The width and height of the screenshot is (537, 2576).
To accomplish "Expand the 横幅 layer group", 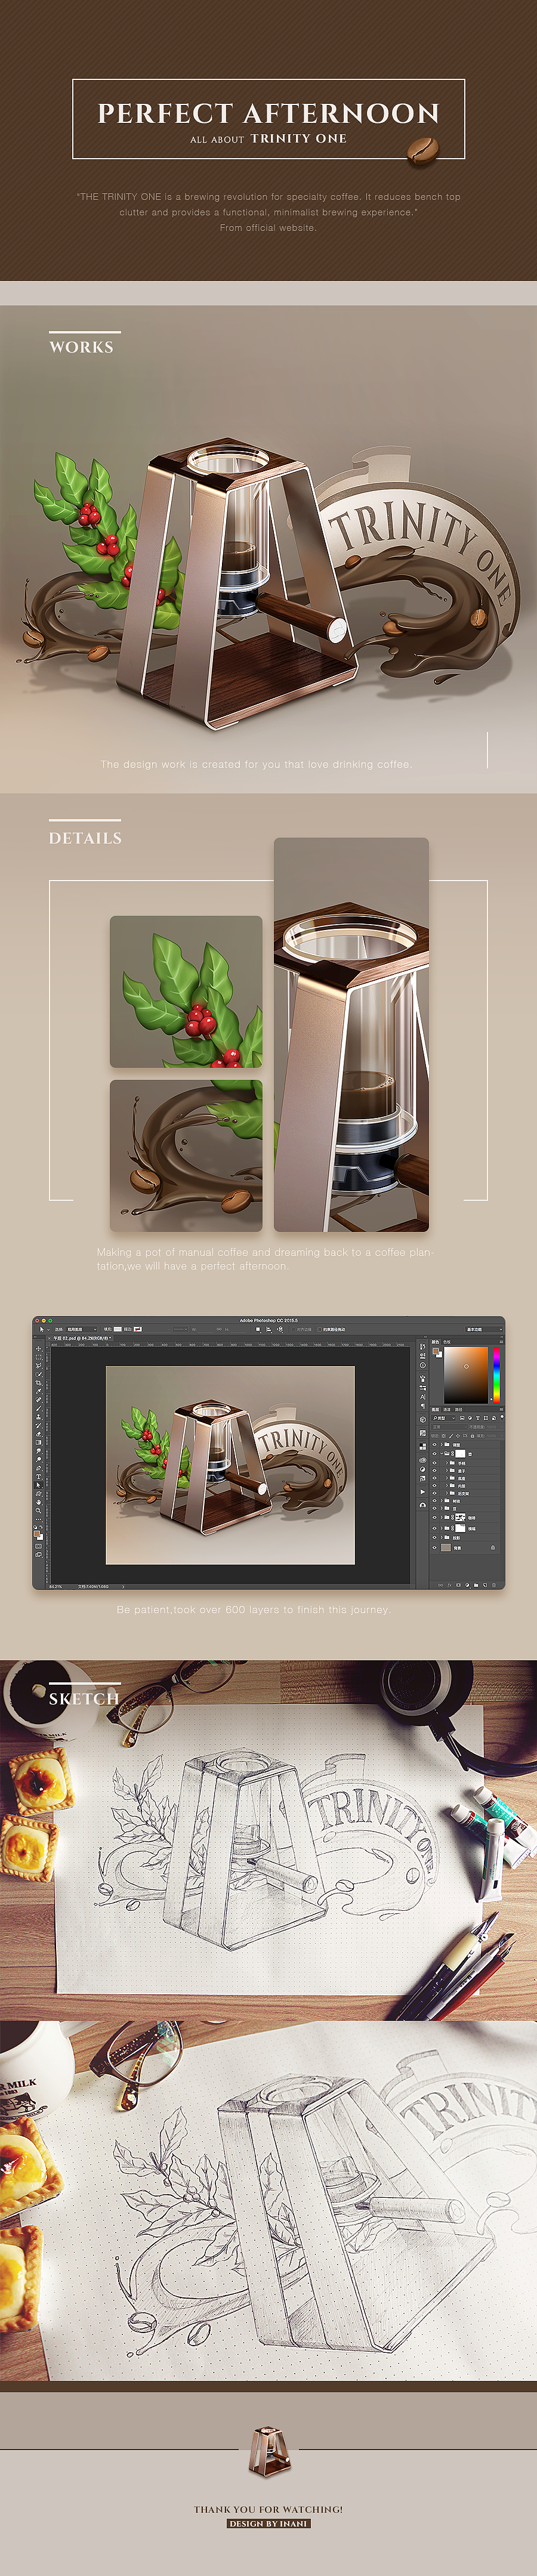I will (x=442, y=1528).
